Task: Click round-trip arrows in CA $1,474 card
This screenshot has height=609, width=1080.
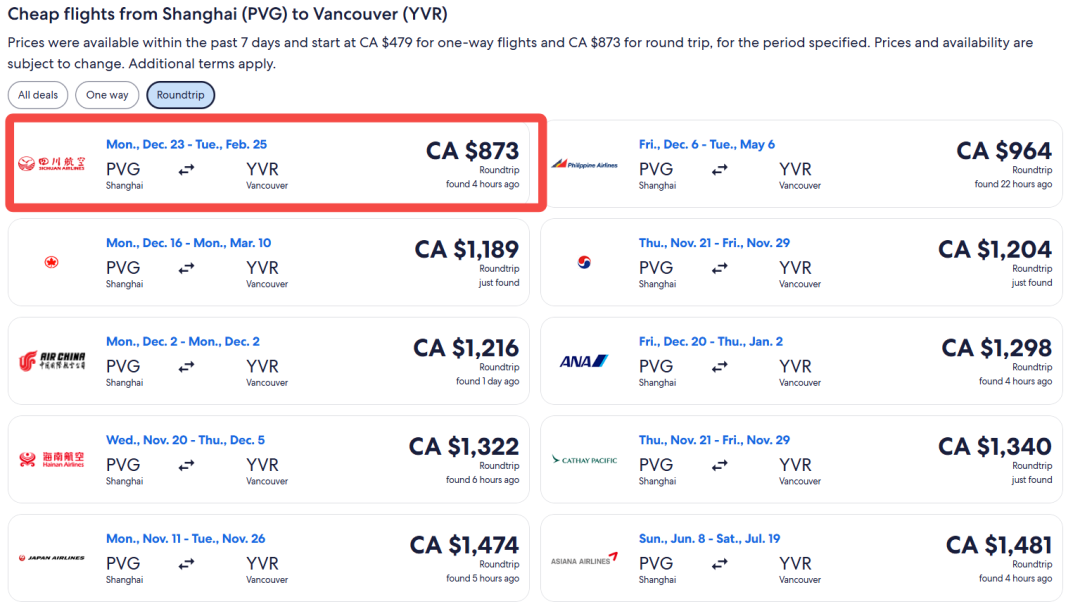Action: [x=186, y=564]
